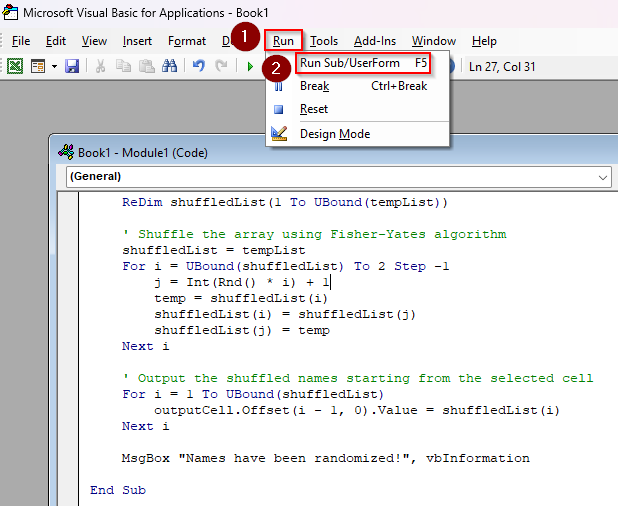Click the 'For i = UBound(shuffledList) To 2' line

pyautogui.click(x=286, y=266)
